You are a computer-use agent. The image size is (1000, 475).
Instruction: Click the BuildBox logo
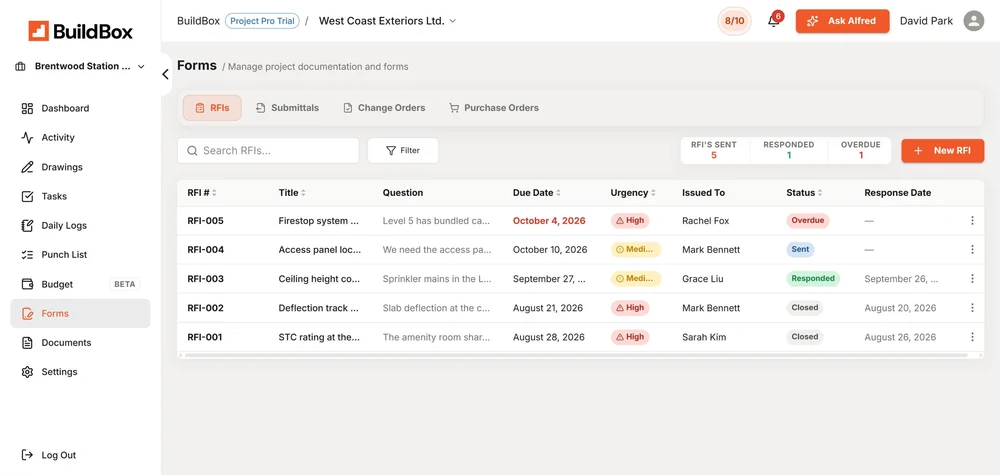pyautogui.click(x=80, y=31)
